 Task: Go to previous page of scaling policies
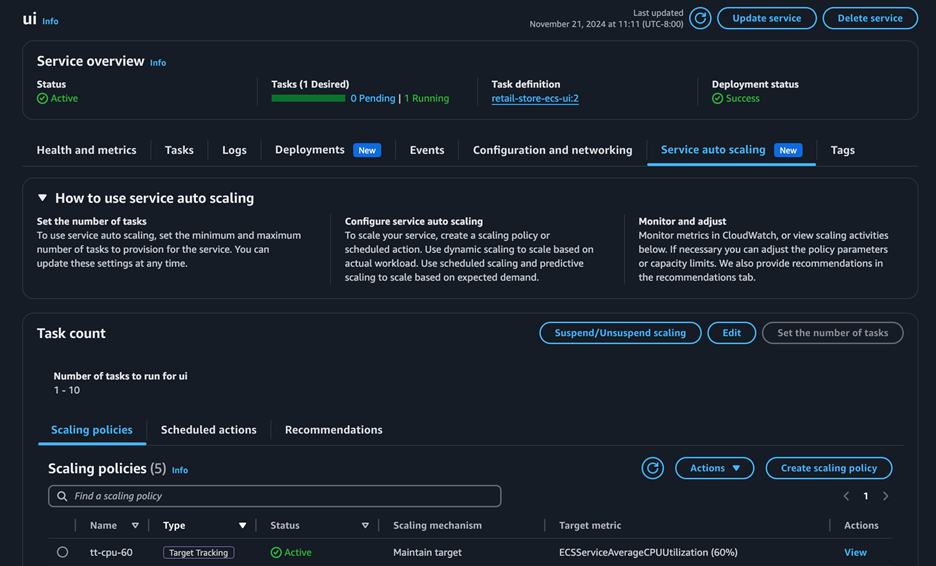click(846, 496)
